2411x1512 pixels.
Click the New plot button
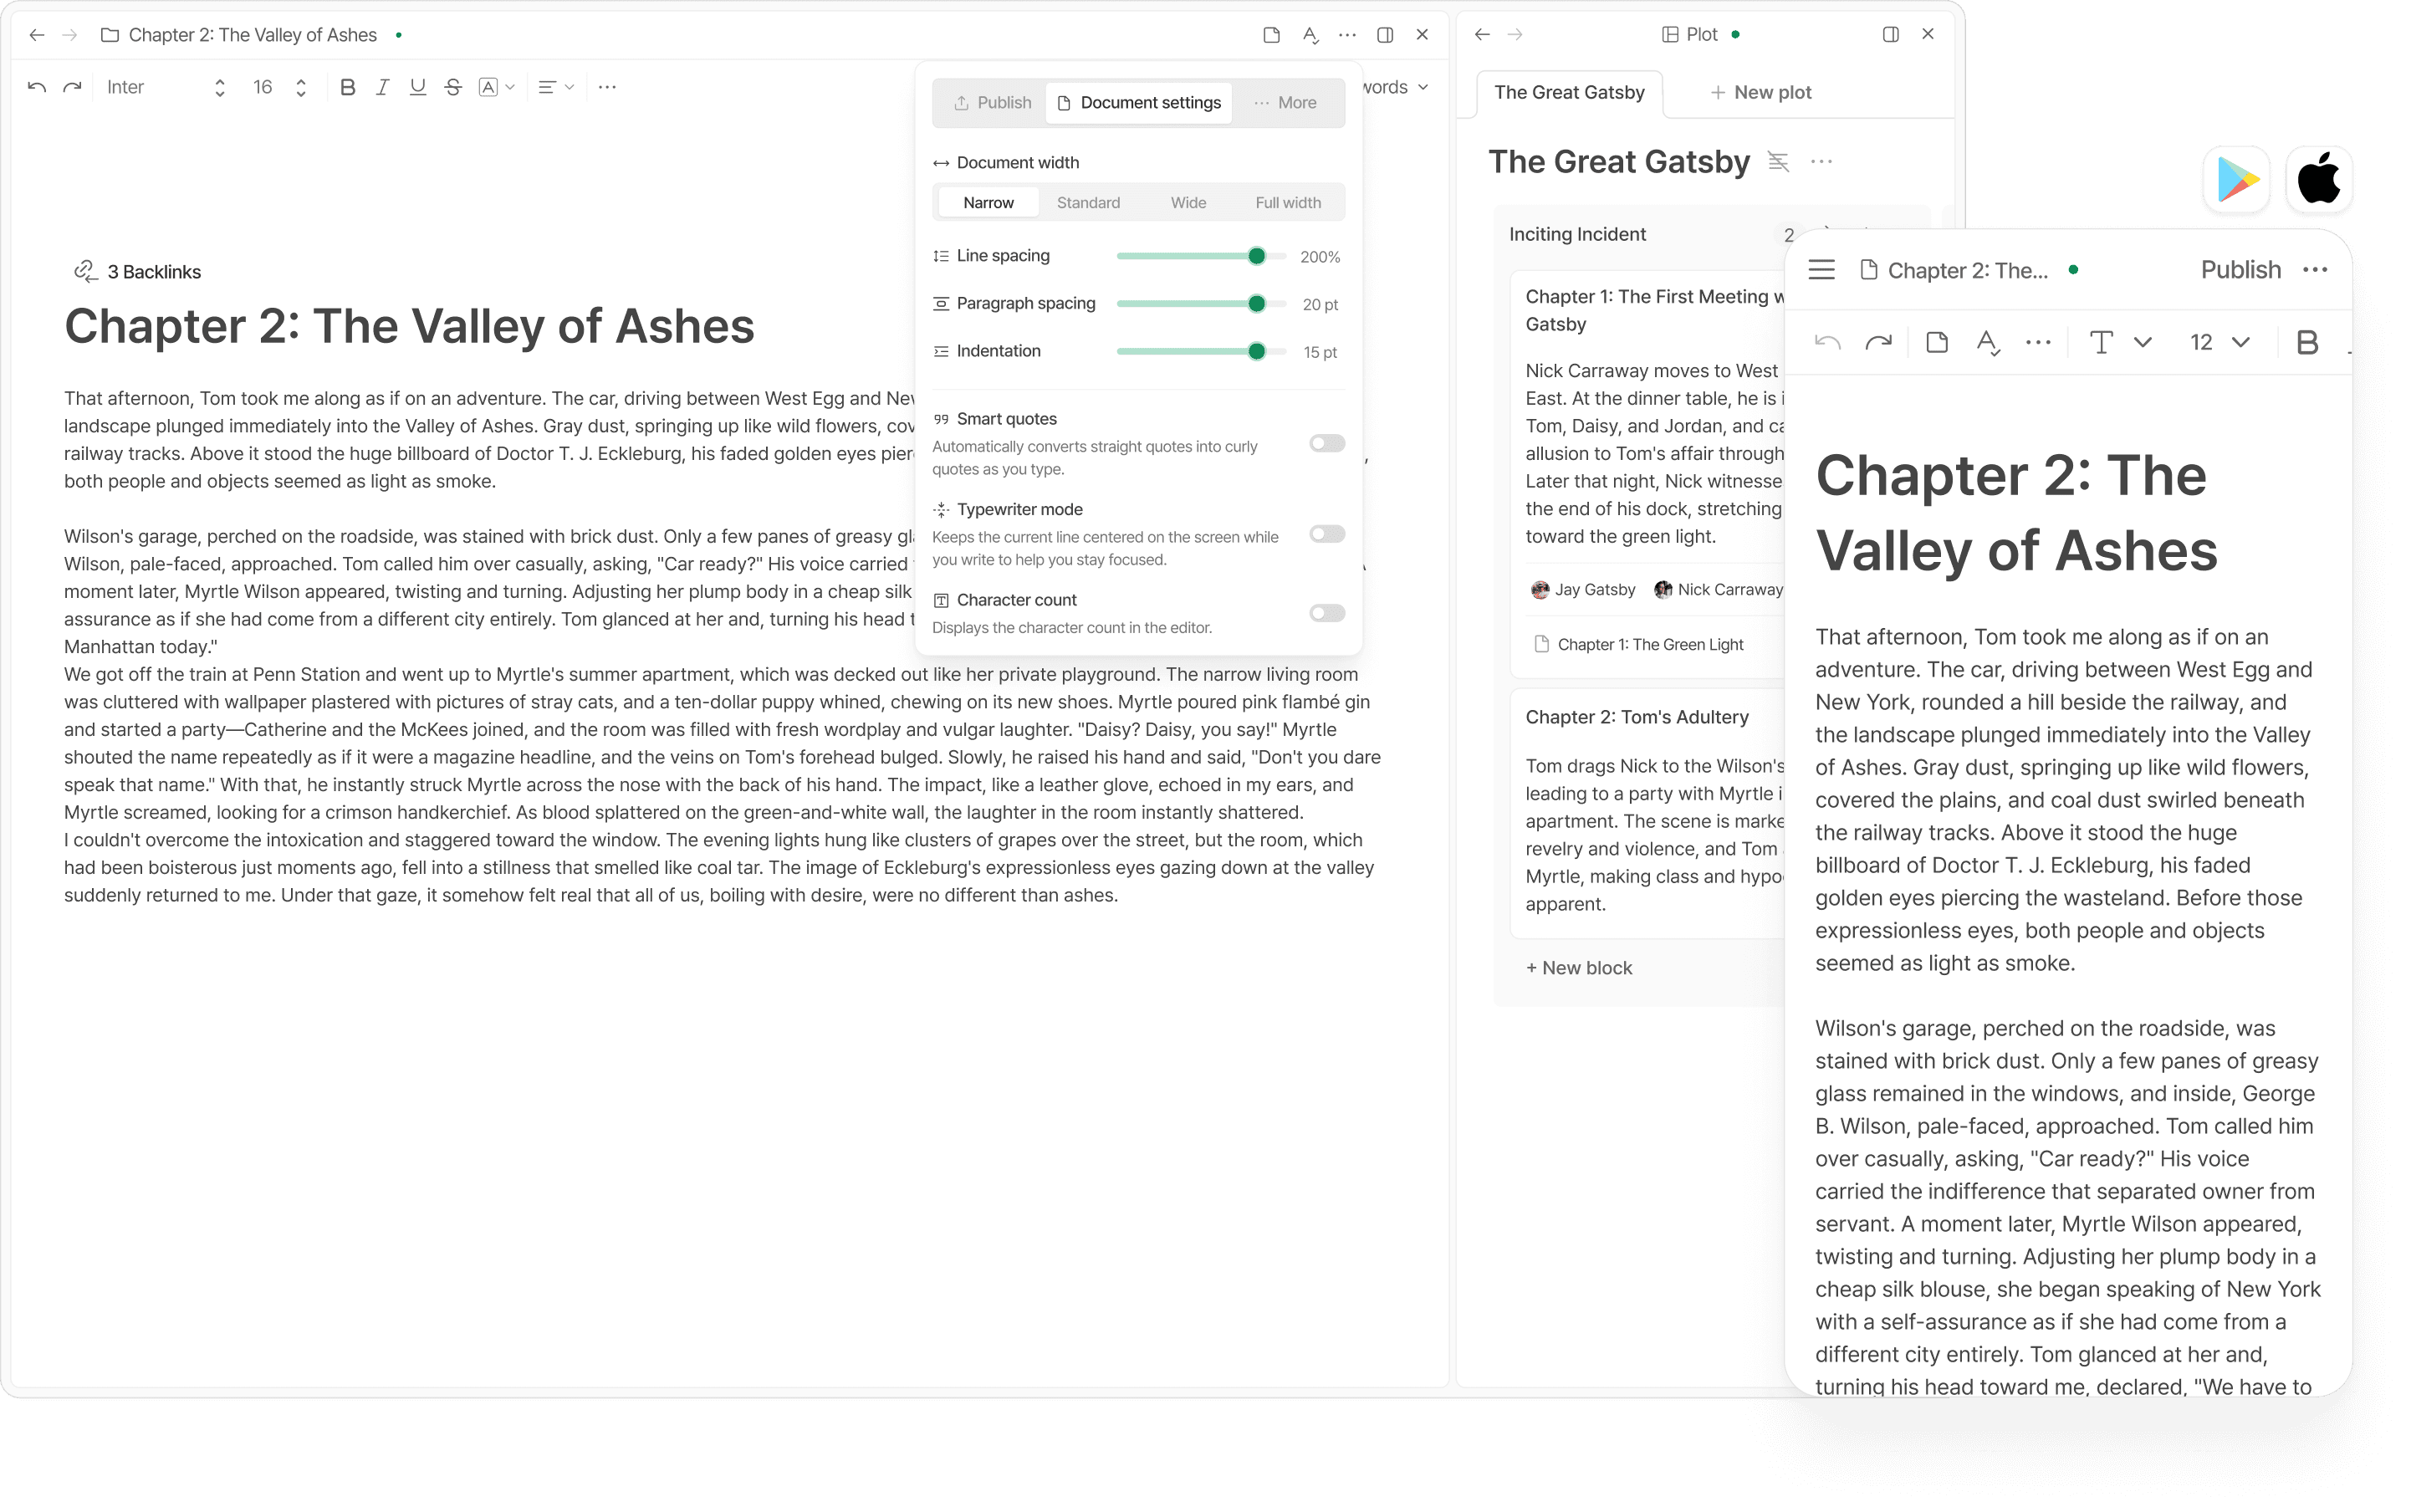[1760, 92]
